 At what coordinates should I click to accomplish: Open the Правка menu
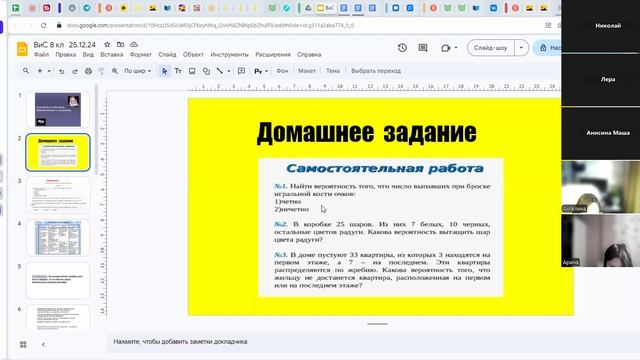(x=66, y=55)
